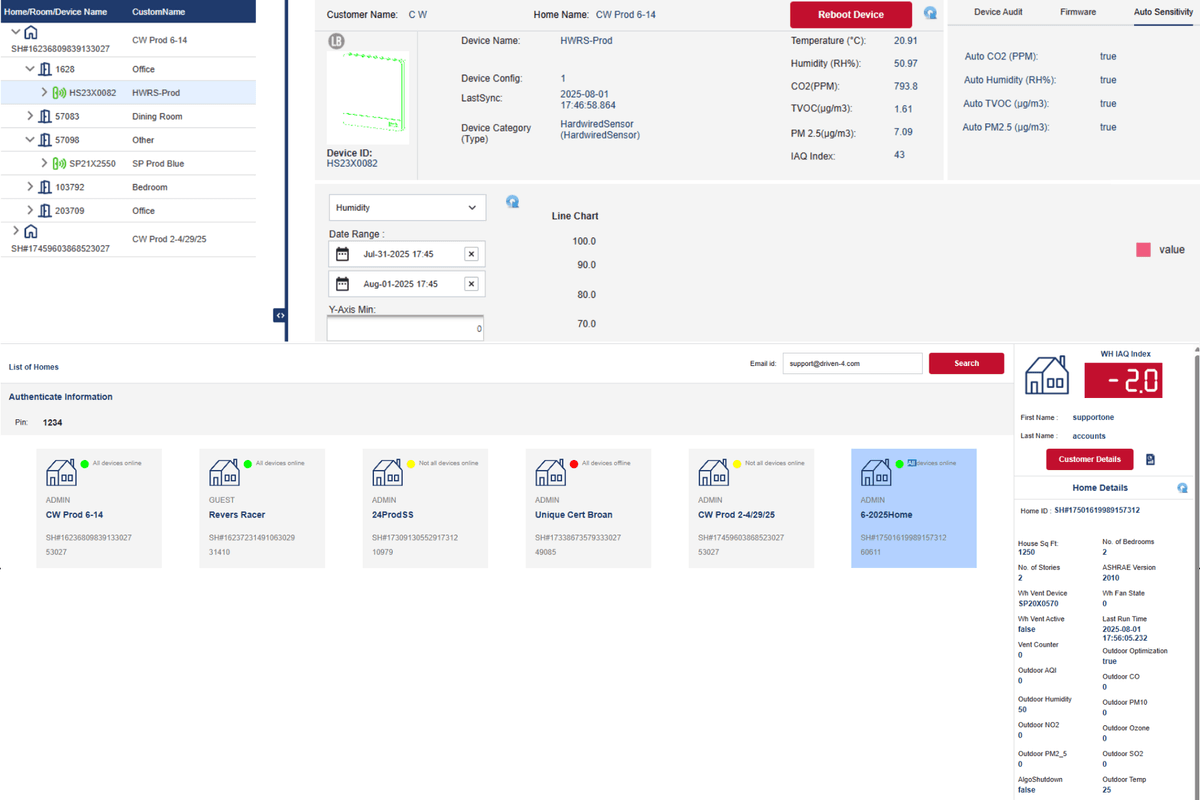Click the Auto CO2 (PPM) true value
Viewport: 1200px width, 800px height.
[x=1108, y=57]
